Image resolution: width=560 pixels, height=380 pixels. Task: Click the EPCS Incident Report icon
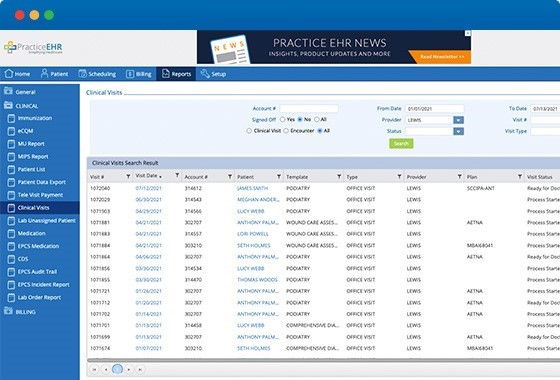11,285
